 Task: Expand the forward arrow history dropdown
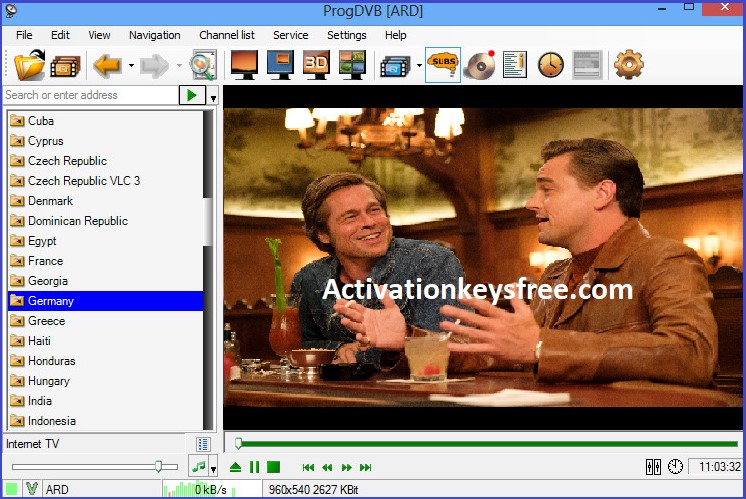click(x=179, y=65)
